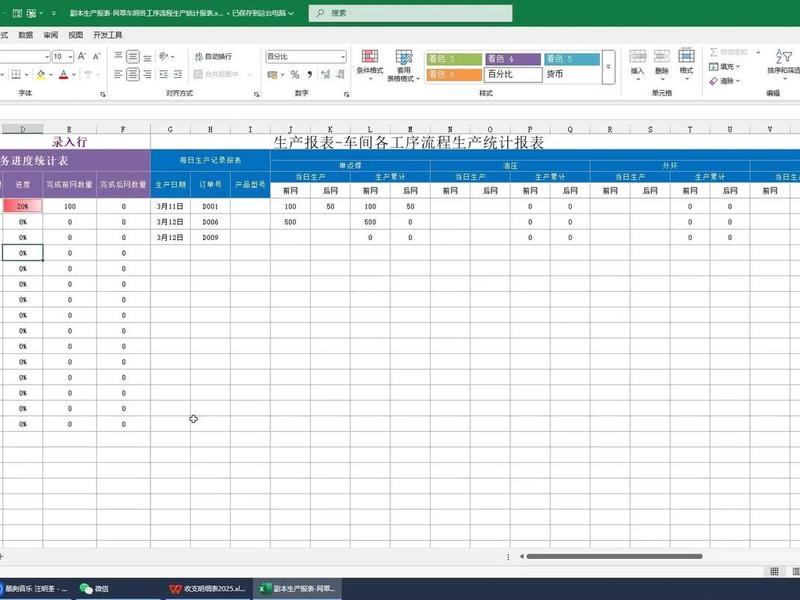Viewport: 800px width, 600px height.
Task: Apply the green 着色 3 cell style
Action: (454, 59)
